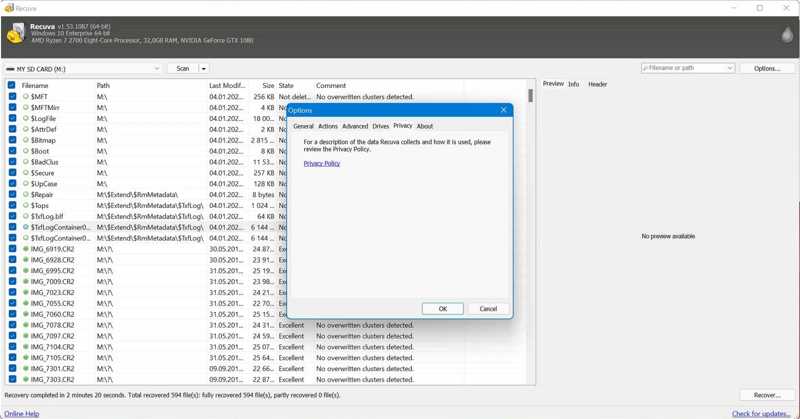The image size is (800, 419).
Task: Select the Privacy tab in Options
Action: (403, 126)
